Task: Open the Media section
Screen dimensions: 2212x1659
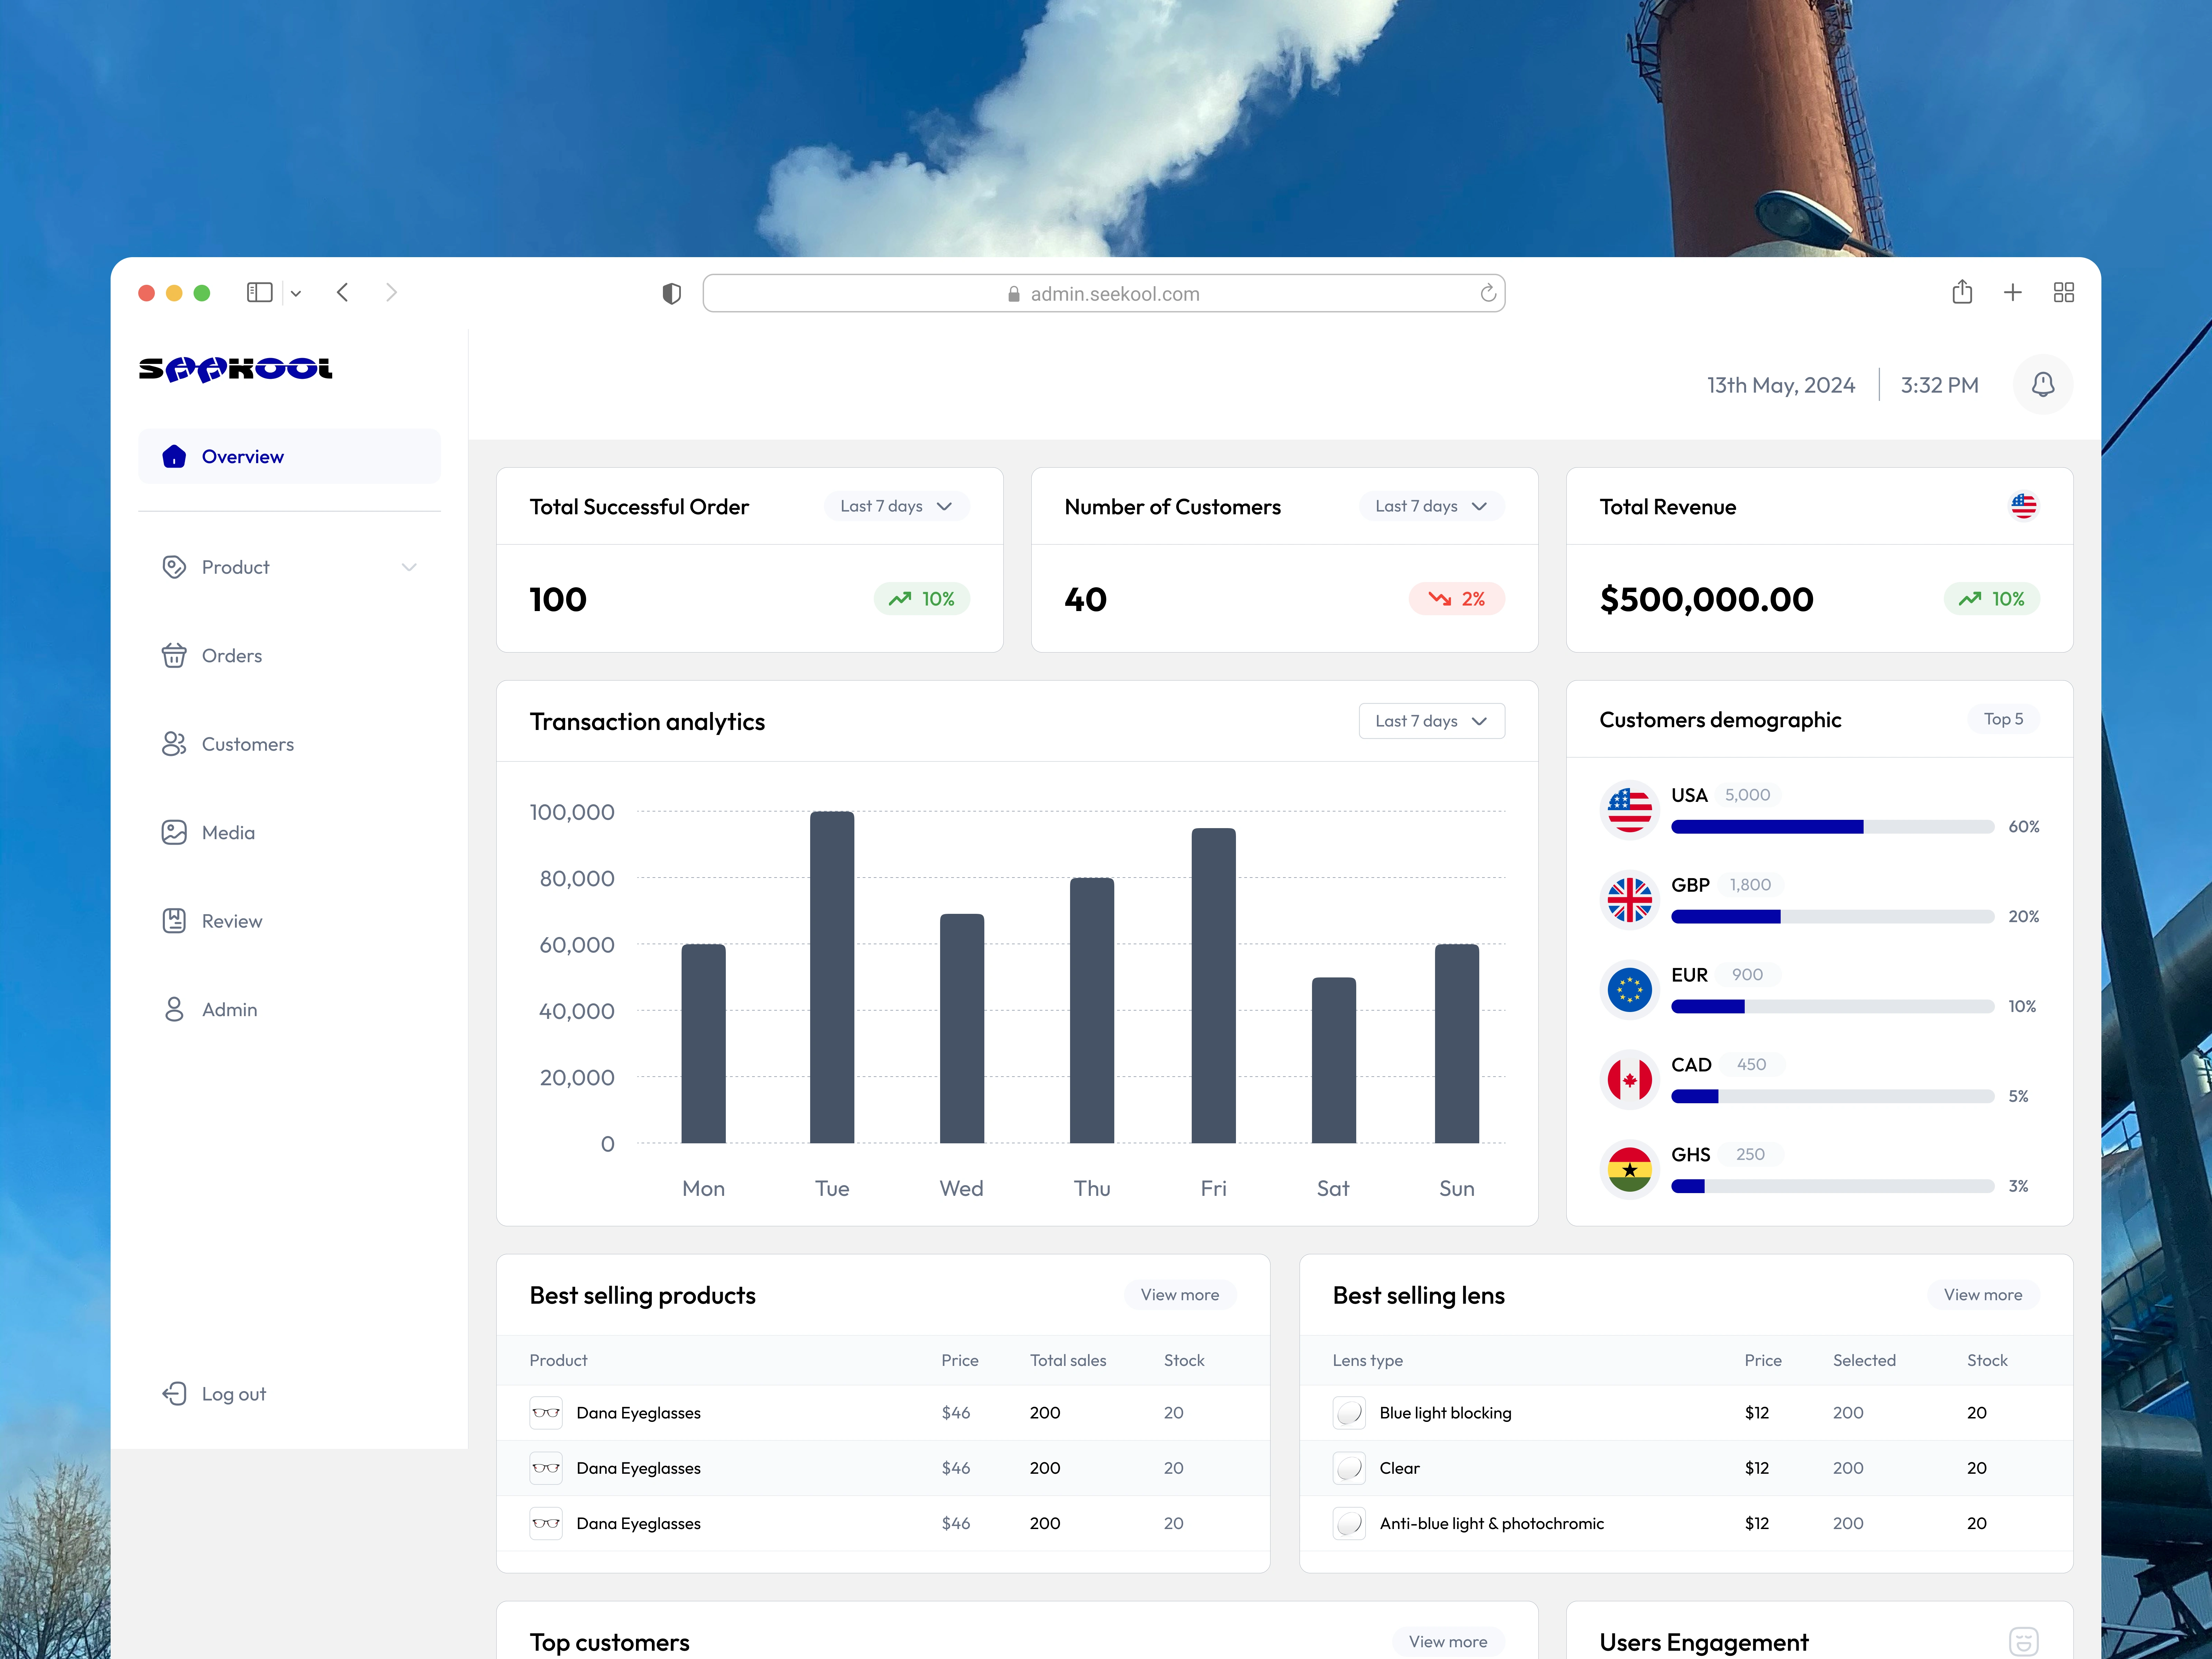Action: 289,833
